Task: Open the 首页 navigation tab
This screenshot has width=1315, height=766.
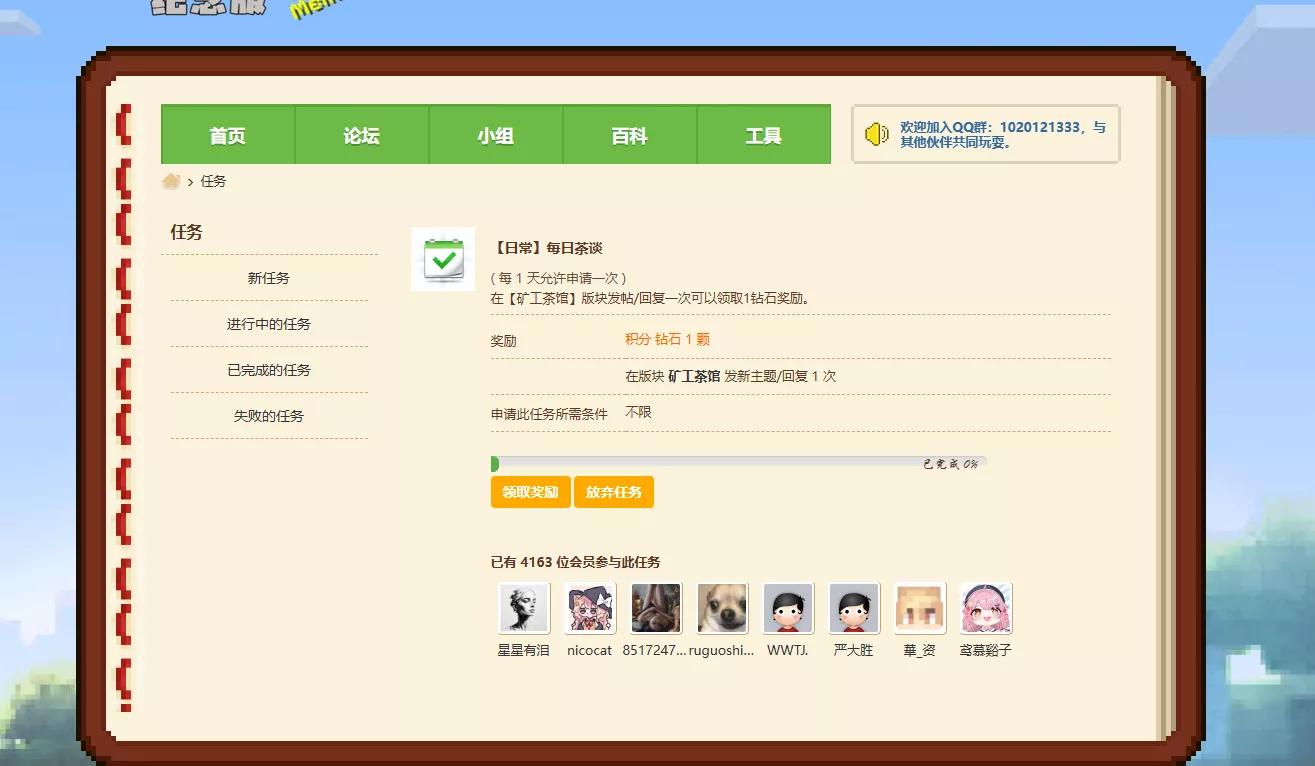Action: pyautogui.click(x=228, y=136)
